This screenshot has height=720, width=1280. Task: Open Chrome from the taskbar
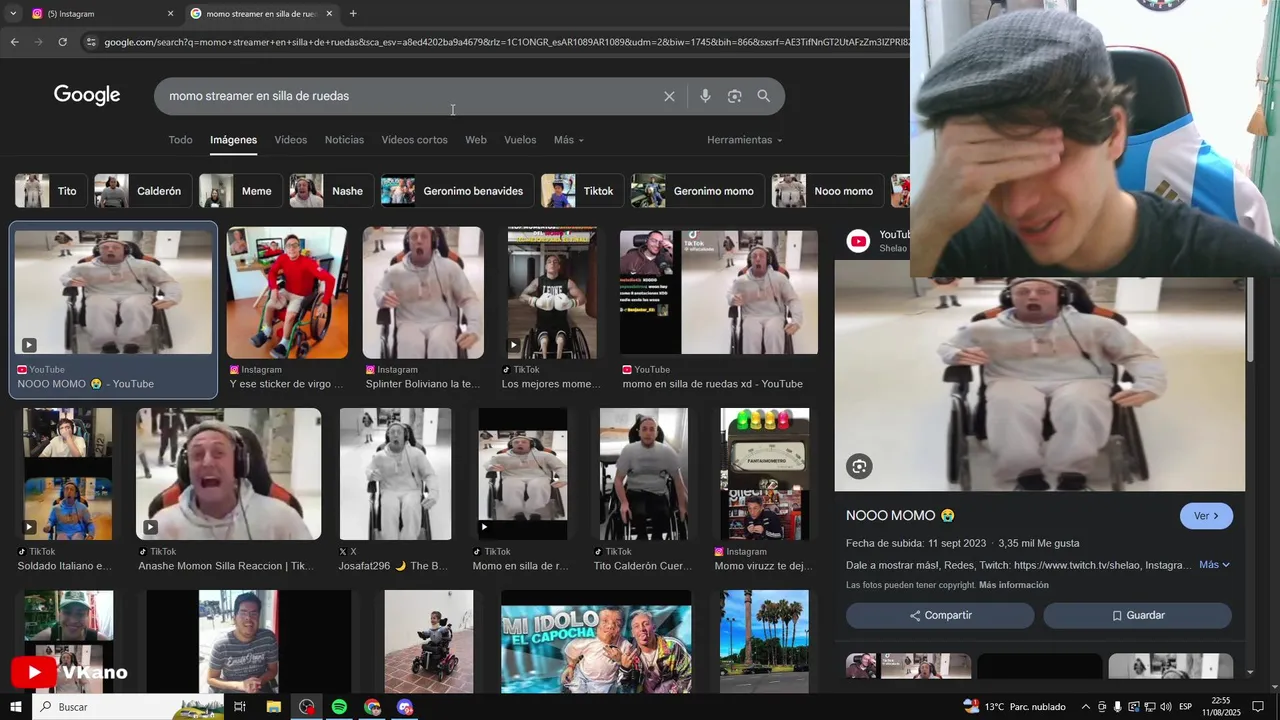372,707
